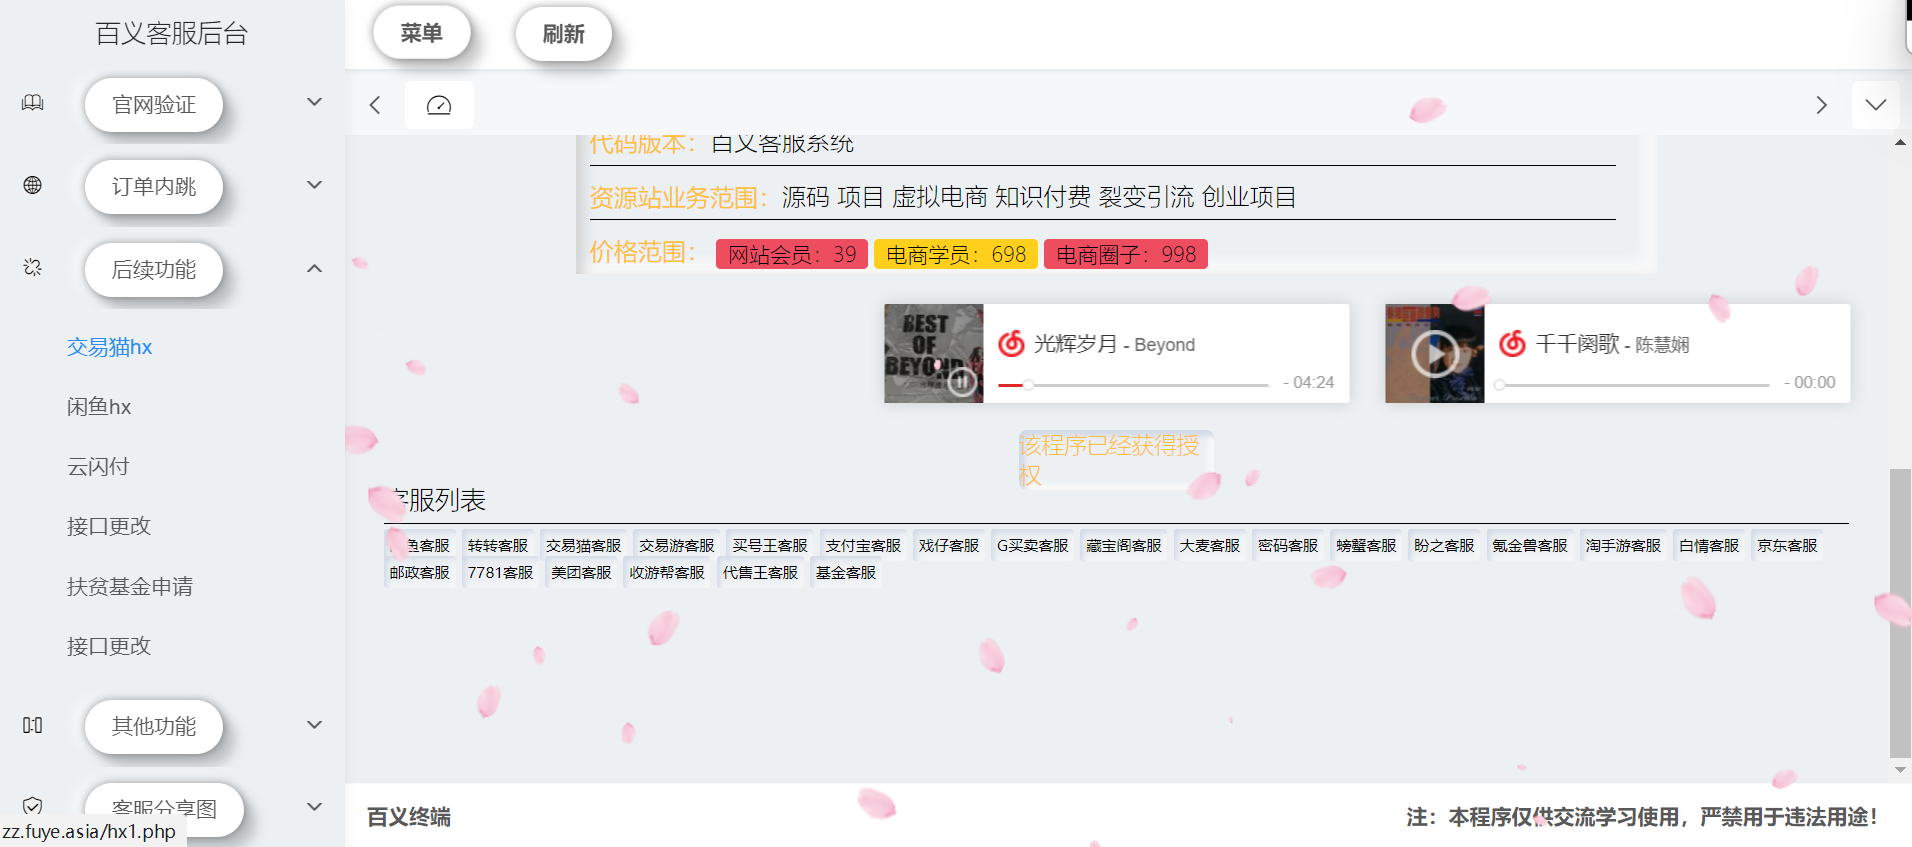Viewport: 1912px width, 847px height.
Task: Click the book icon beside 官网验证
Action: pos(33,103)
